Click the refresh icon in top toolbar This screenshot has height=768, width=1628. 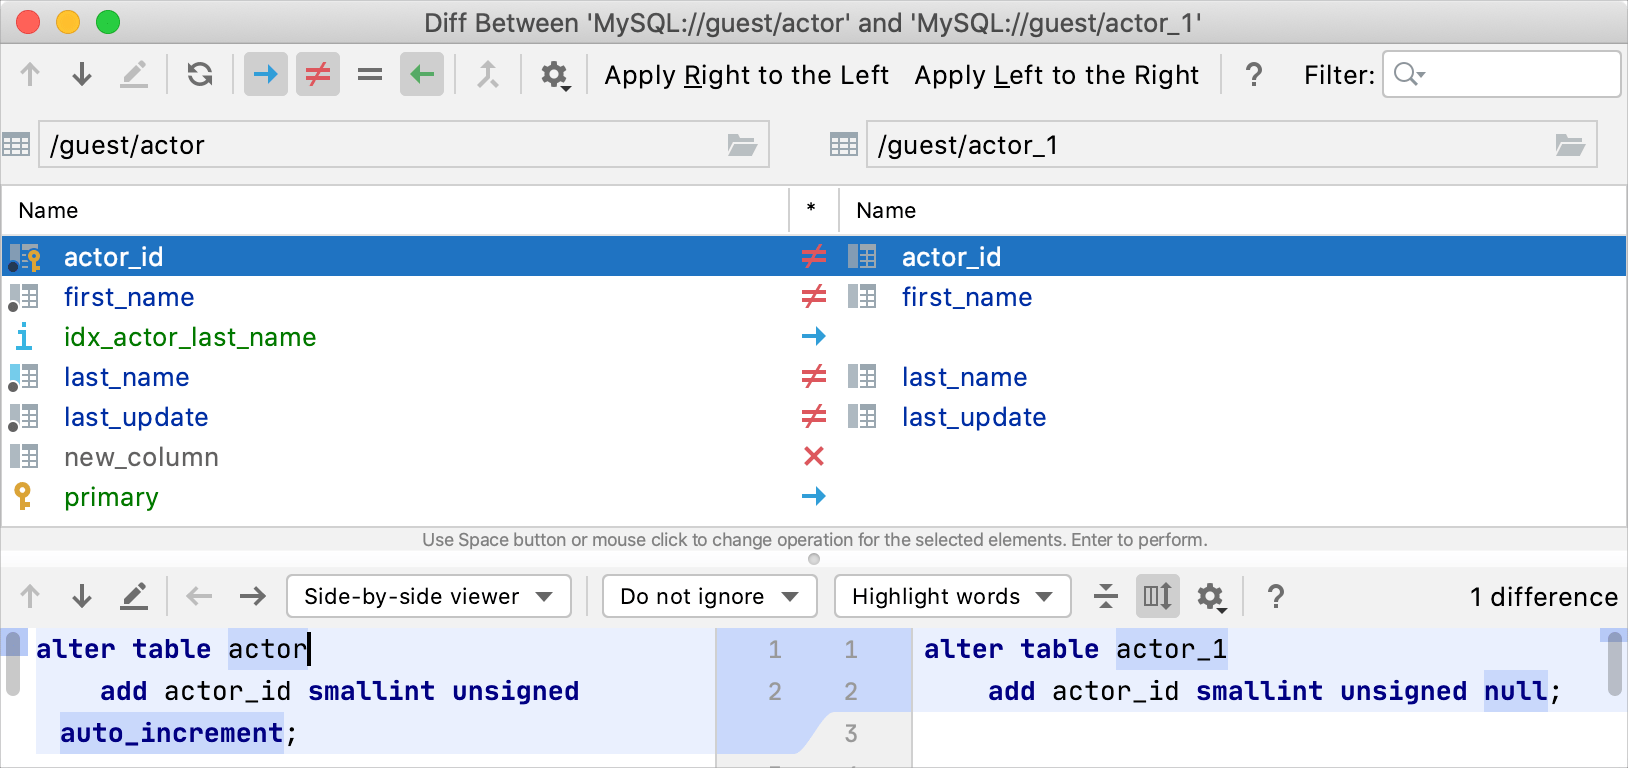tap(200, 75)
